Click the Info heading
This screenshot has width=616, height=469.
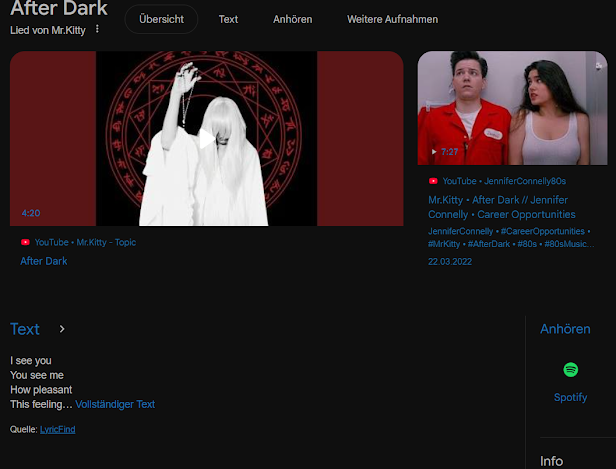(x=551, y=461)
